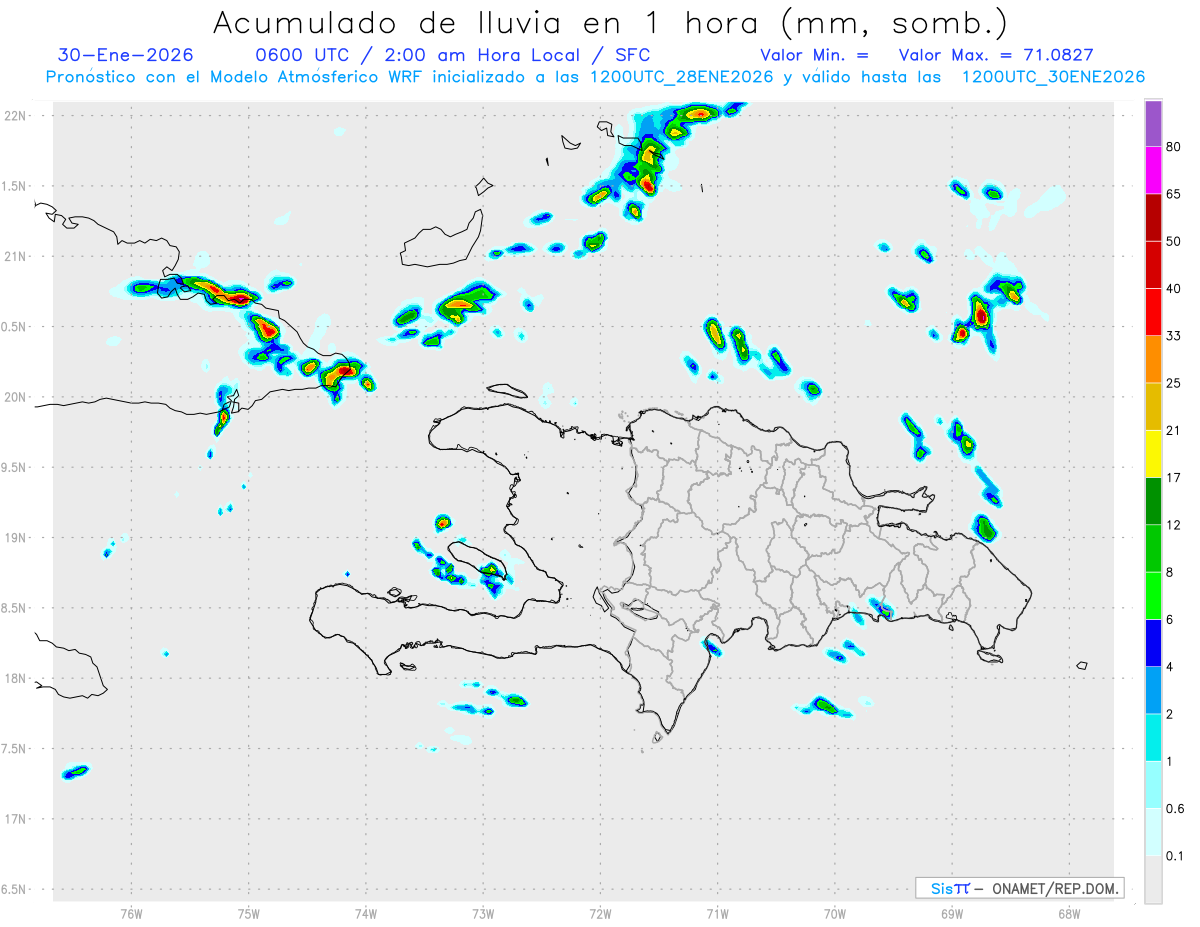Viewport: 1200px width, 927px height.
Task: Click the legend value "0.1"
Action: pos(1175,857)
